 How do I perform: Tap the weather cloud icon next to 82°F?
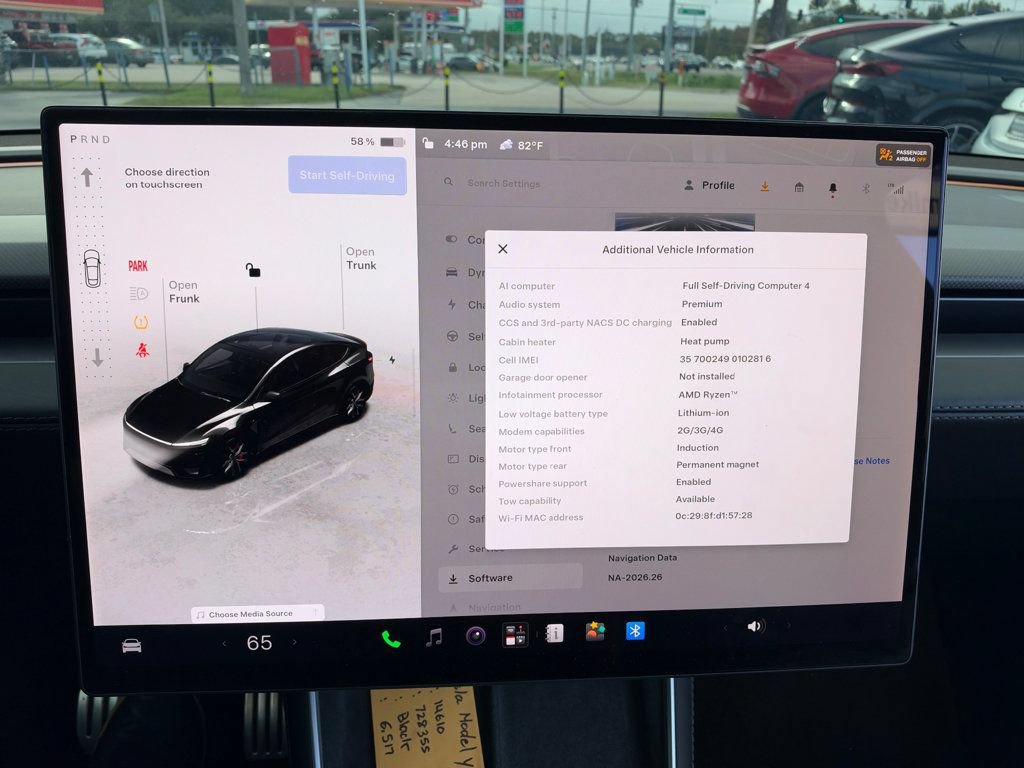pyautogui.click(x=506, y=145)
